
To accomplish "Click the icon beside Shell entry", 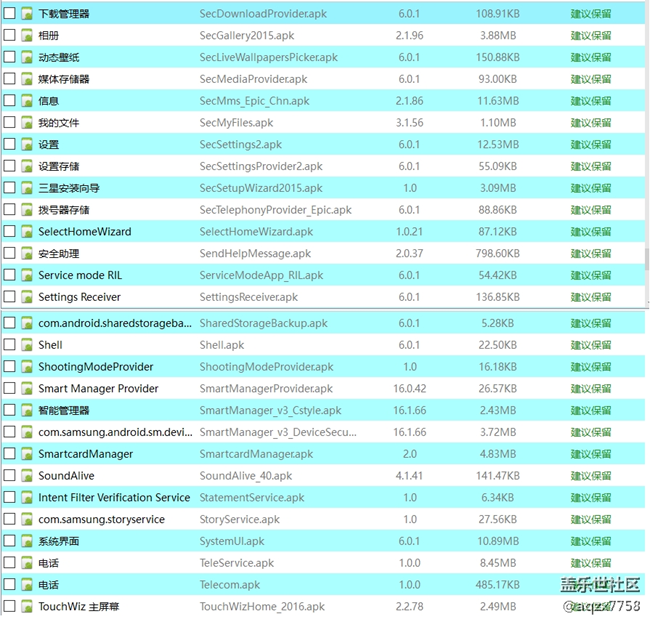I will [x=28, y=345].
